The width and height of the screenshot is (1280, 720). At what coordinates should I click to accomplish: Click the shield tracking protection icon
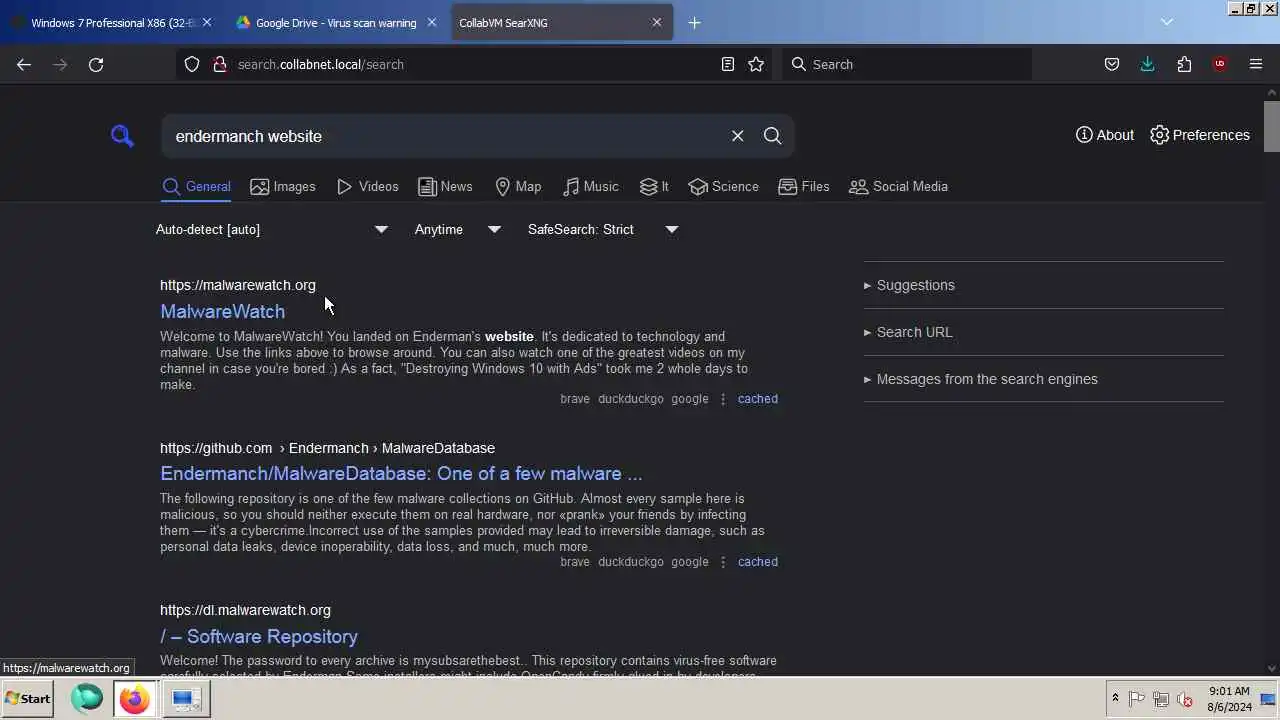192,64
